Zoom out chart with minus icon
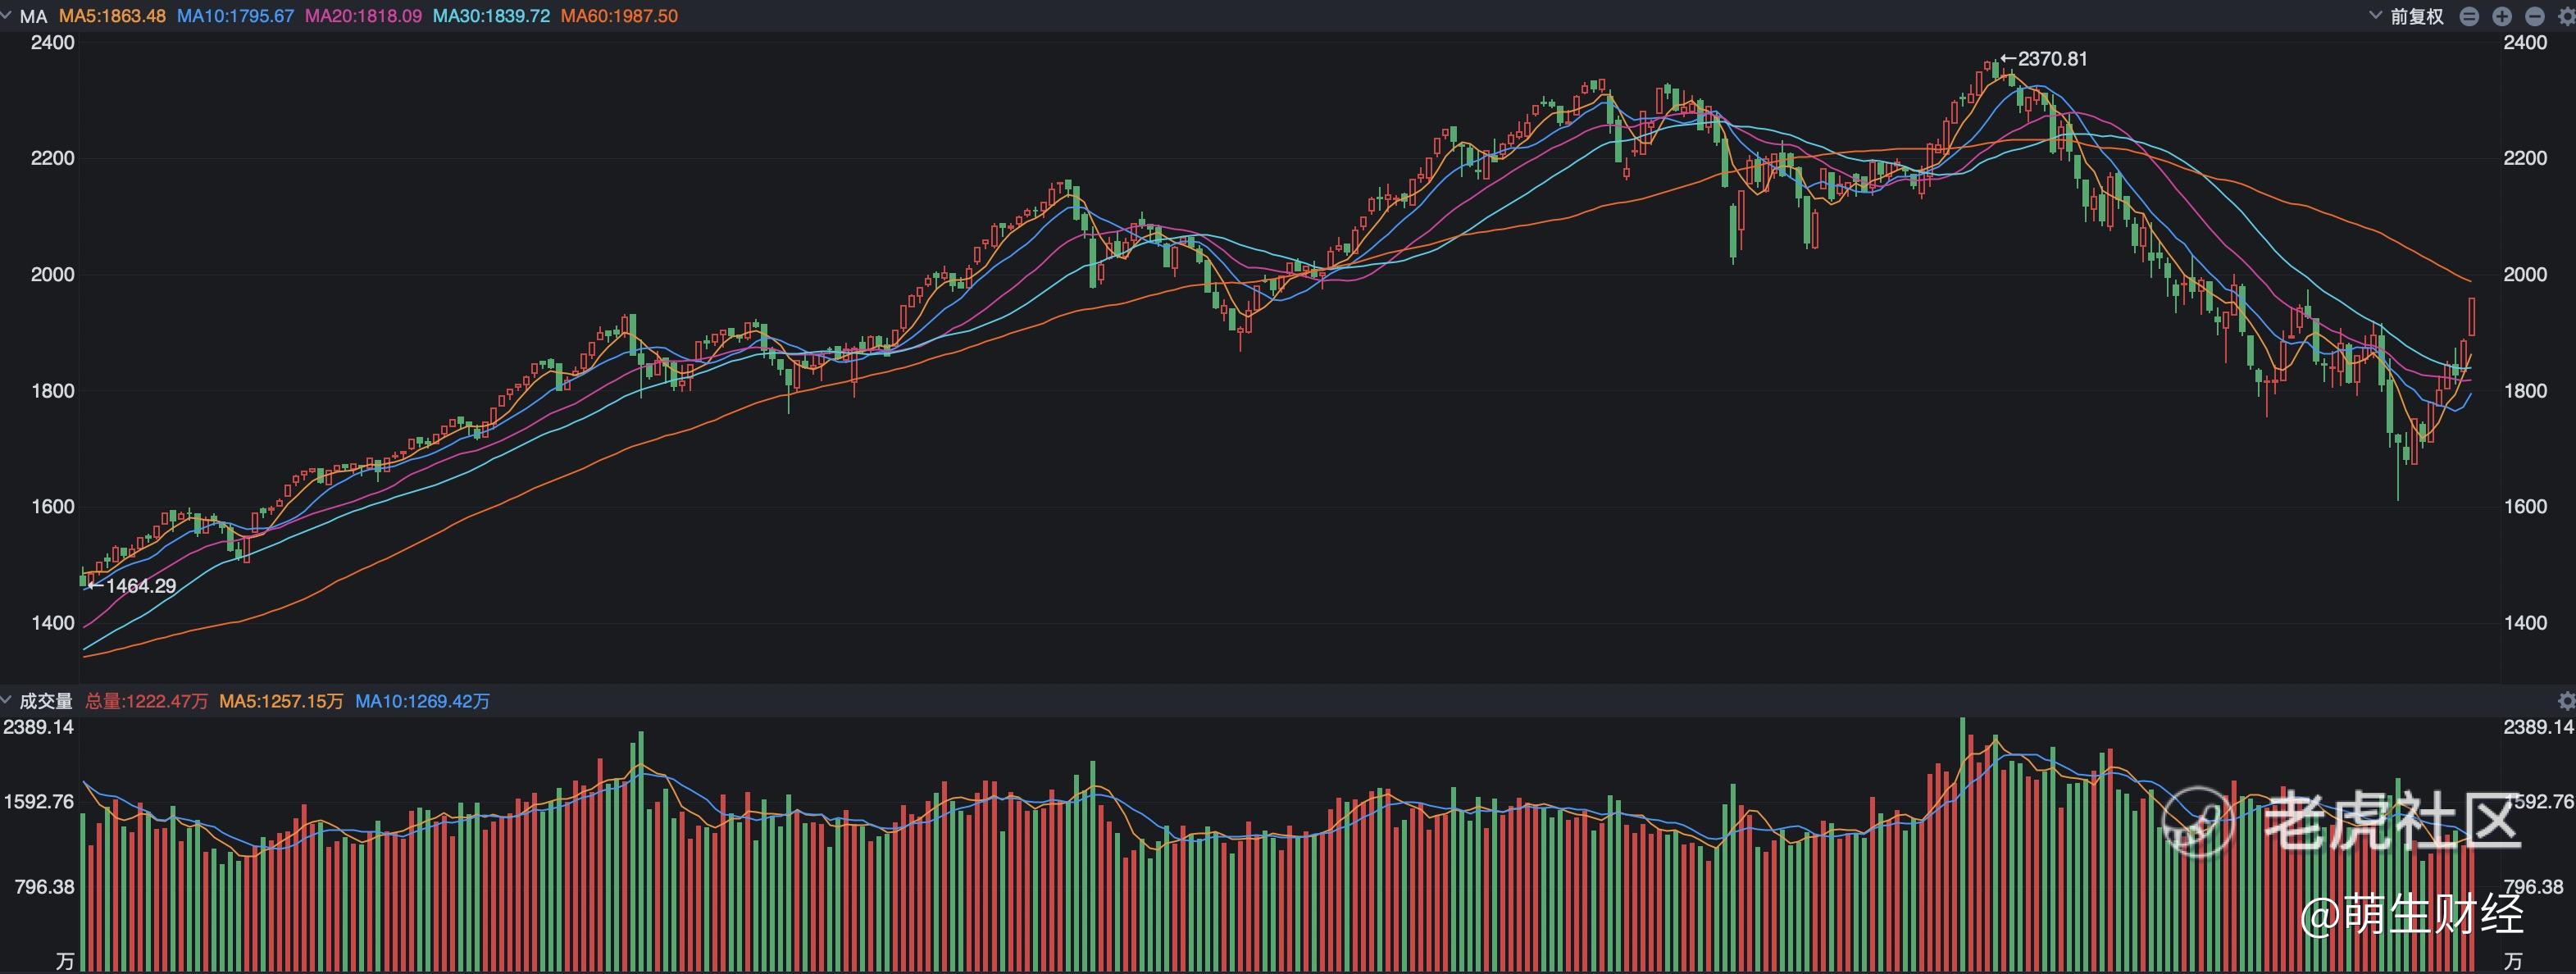This screenshot has width=2576, height=974. (x=2535, y=16)
